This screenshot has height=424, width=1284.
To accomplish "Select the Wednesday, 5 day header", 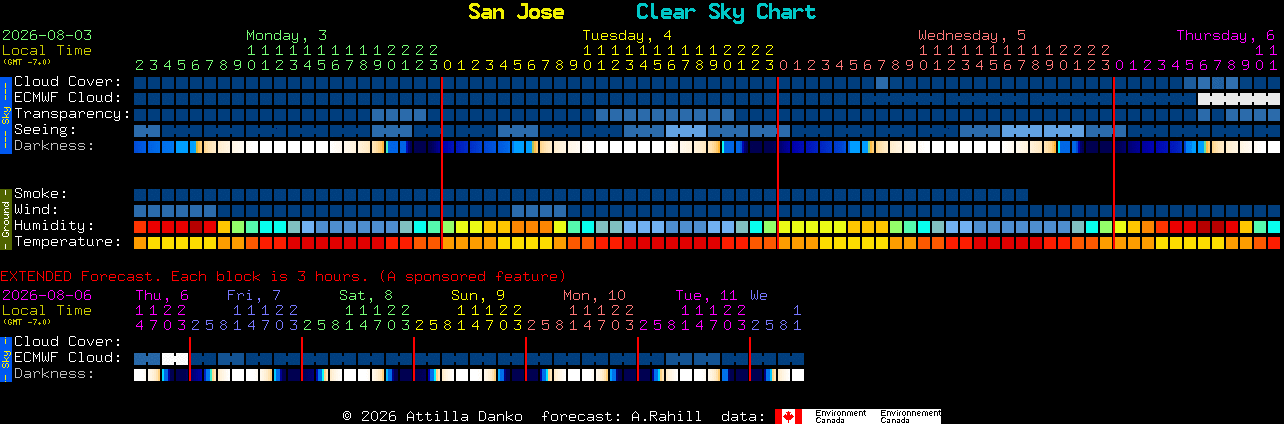I will click(x=972, y=35).
